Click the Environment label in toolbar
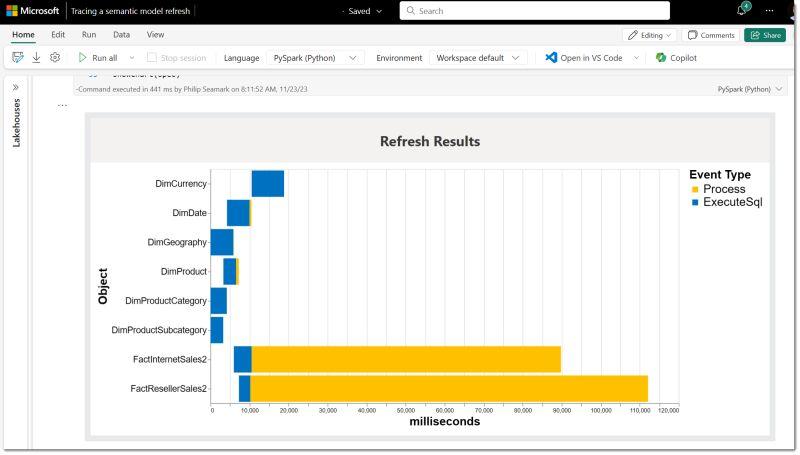The height and width of the screenshot is (455, 800). click(x=401, y=58)
